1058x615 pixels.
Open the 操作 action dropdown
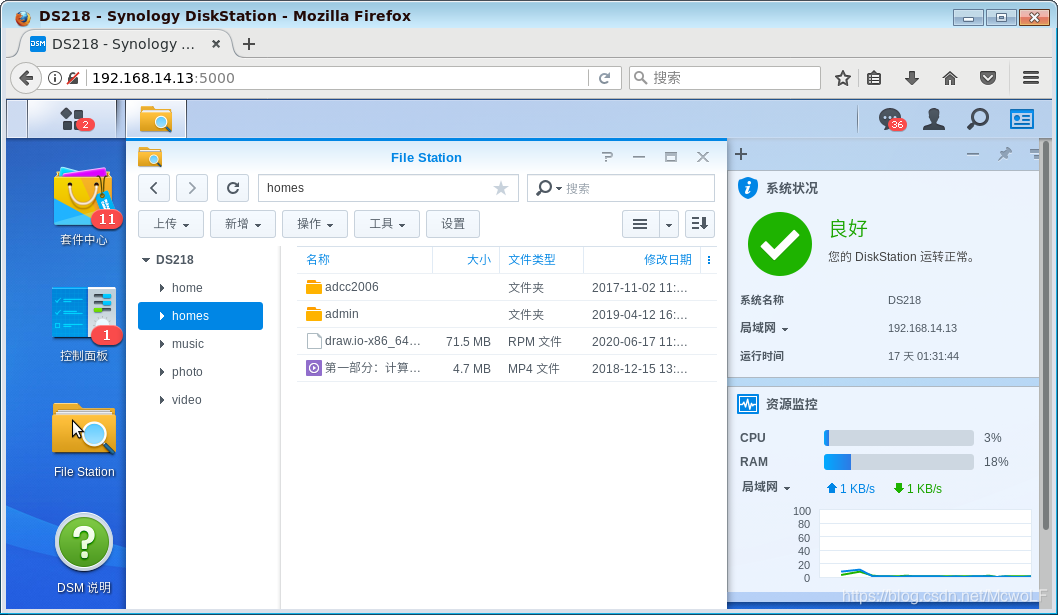(315, 223)
